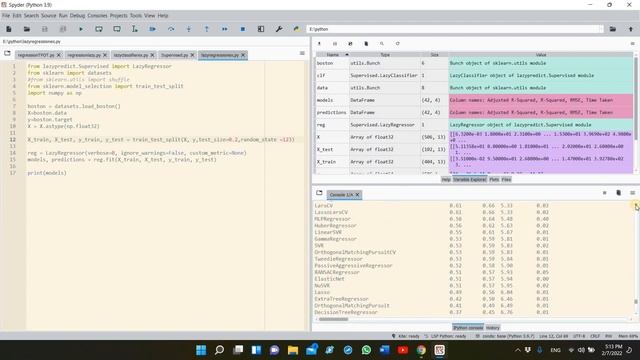Open the Run menu
This screenshot has height=360, width=640.
coord(63,16)
